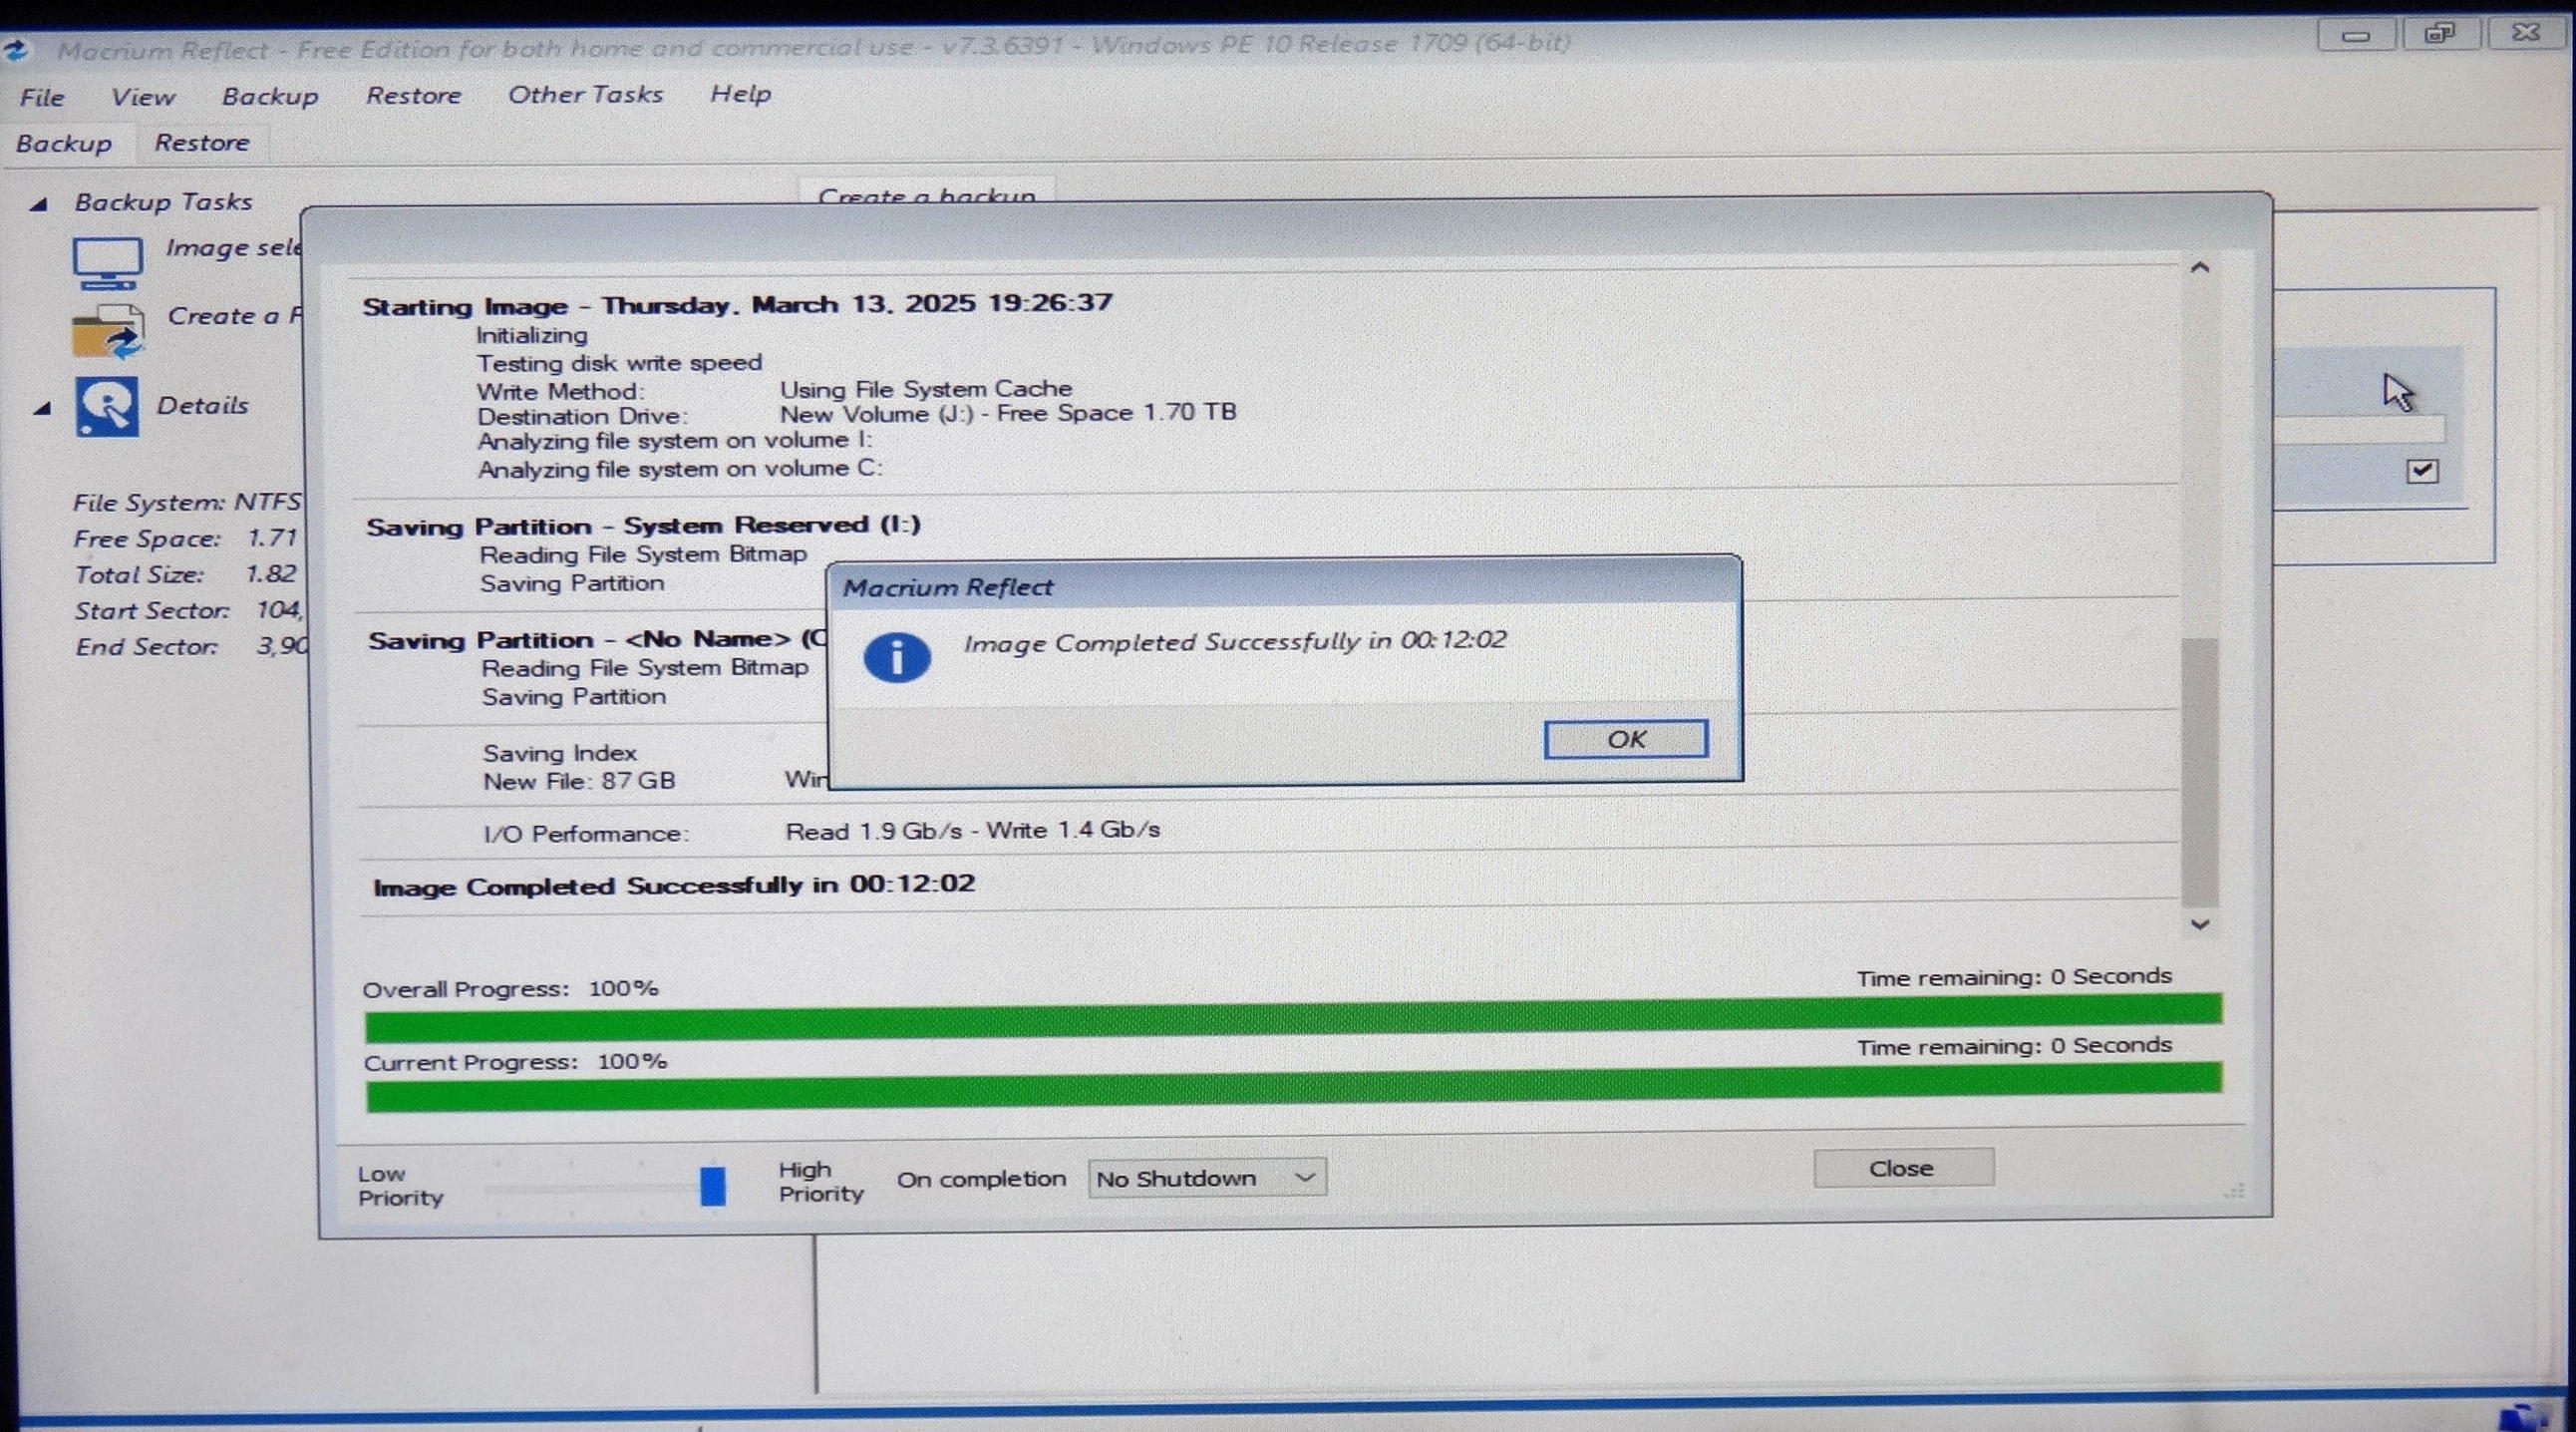2576x1432 pixels.
Task: Click the Create a File backup folder icon
Action: 108,331
